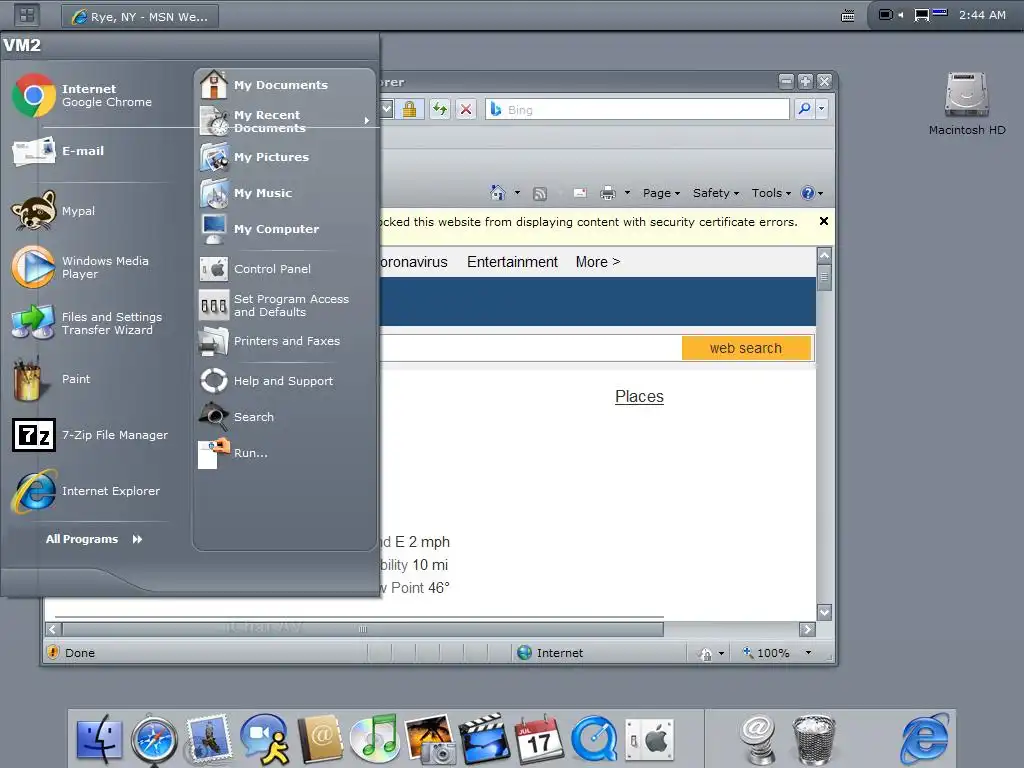1024x768 pixels.
Task: Open the Trash in the dock
Action: (x=814, y=739)
